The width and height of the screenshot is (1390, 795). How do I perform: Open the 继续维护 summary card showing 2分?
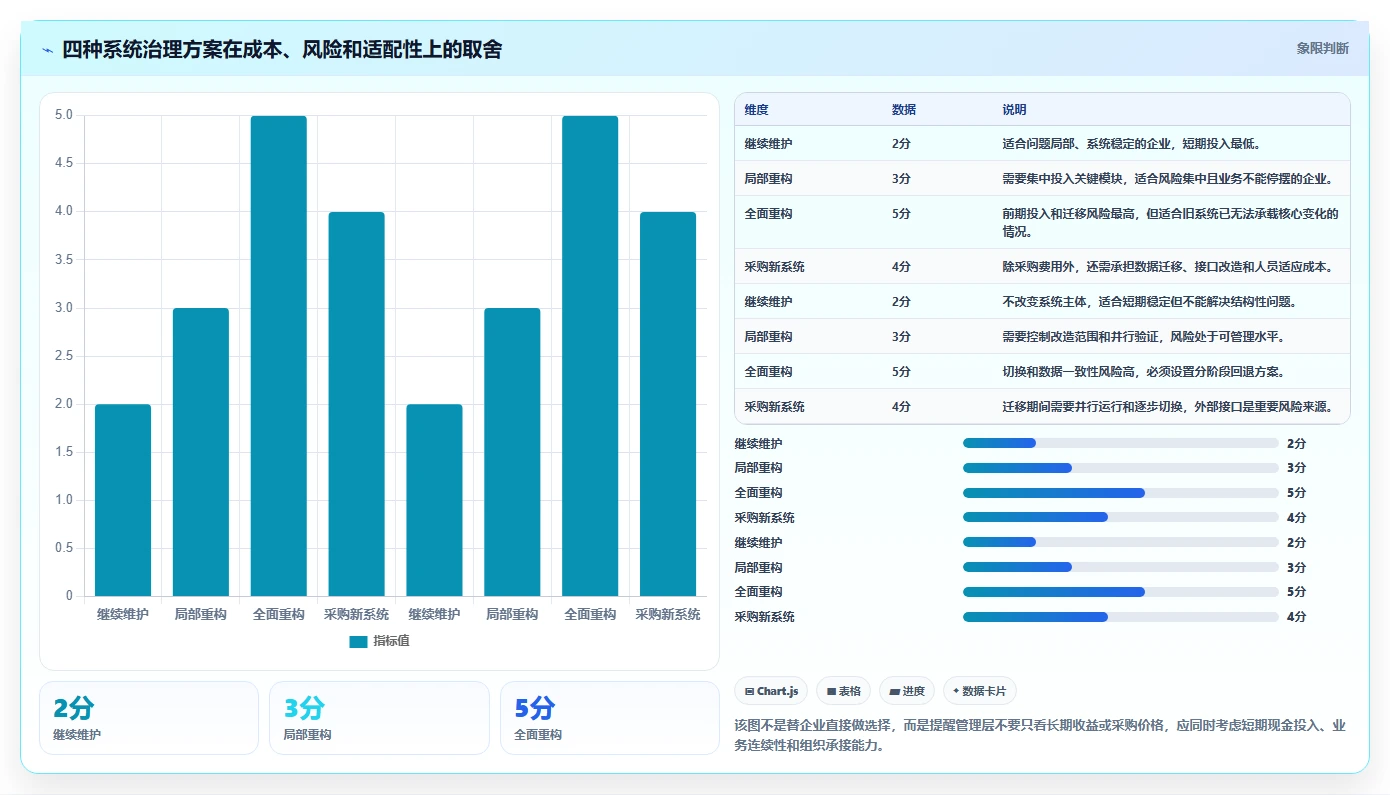(149, 718)
